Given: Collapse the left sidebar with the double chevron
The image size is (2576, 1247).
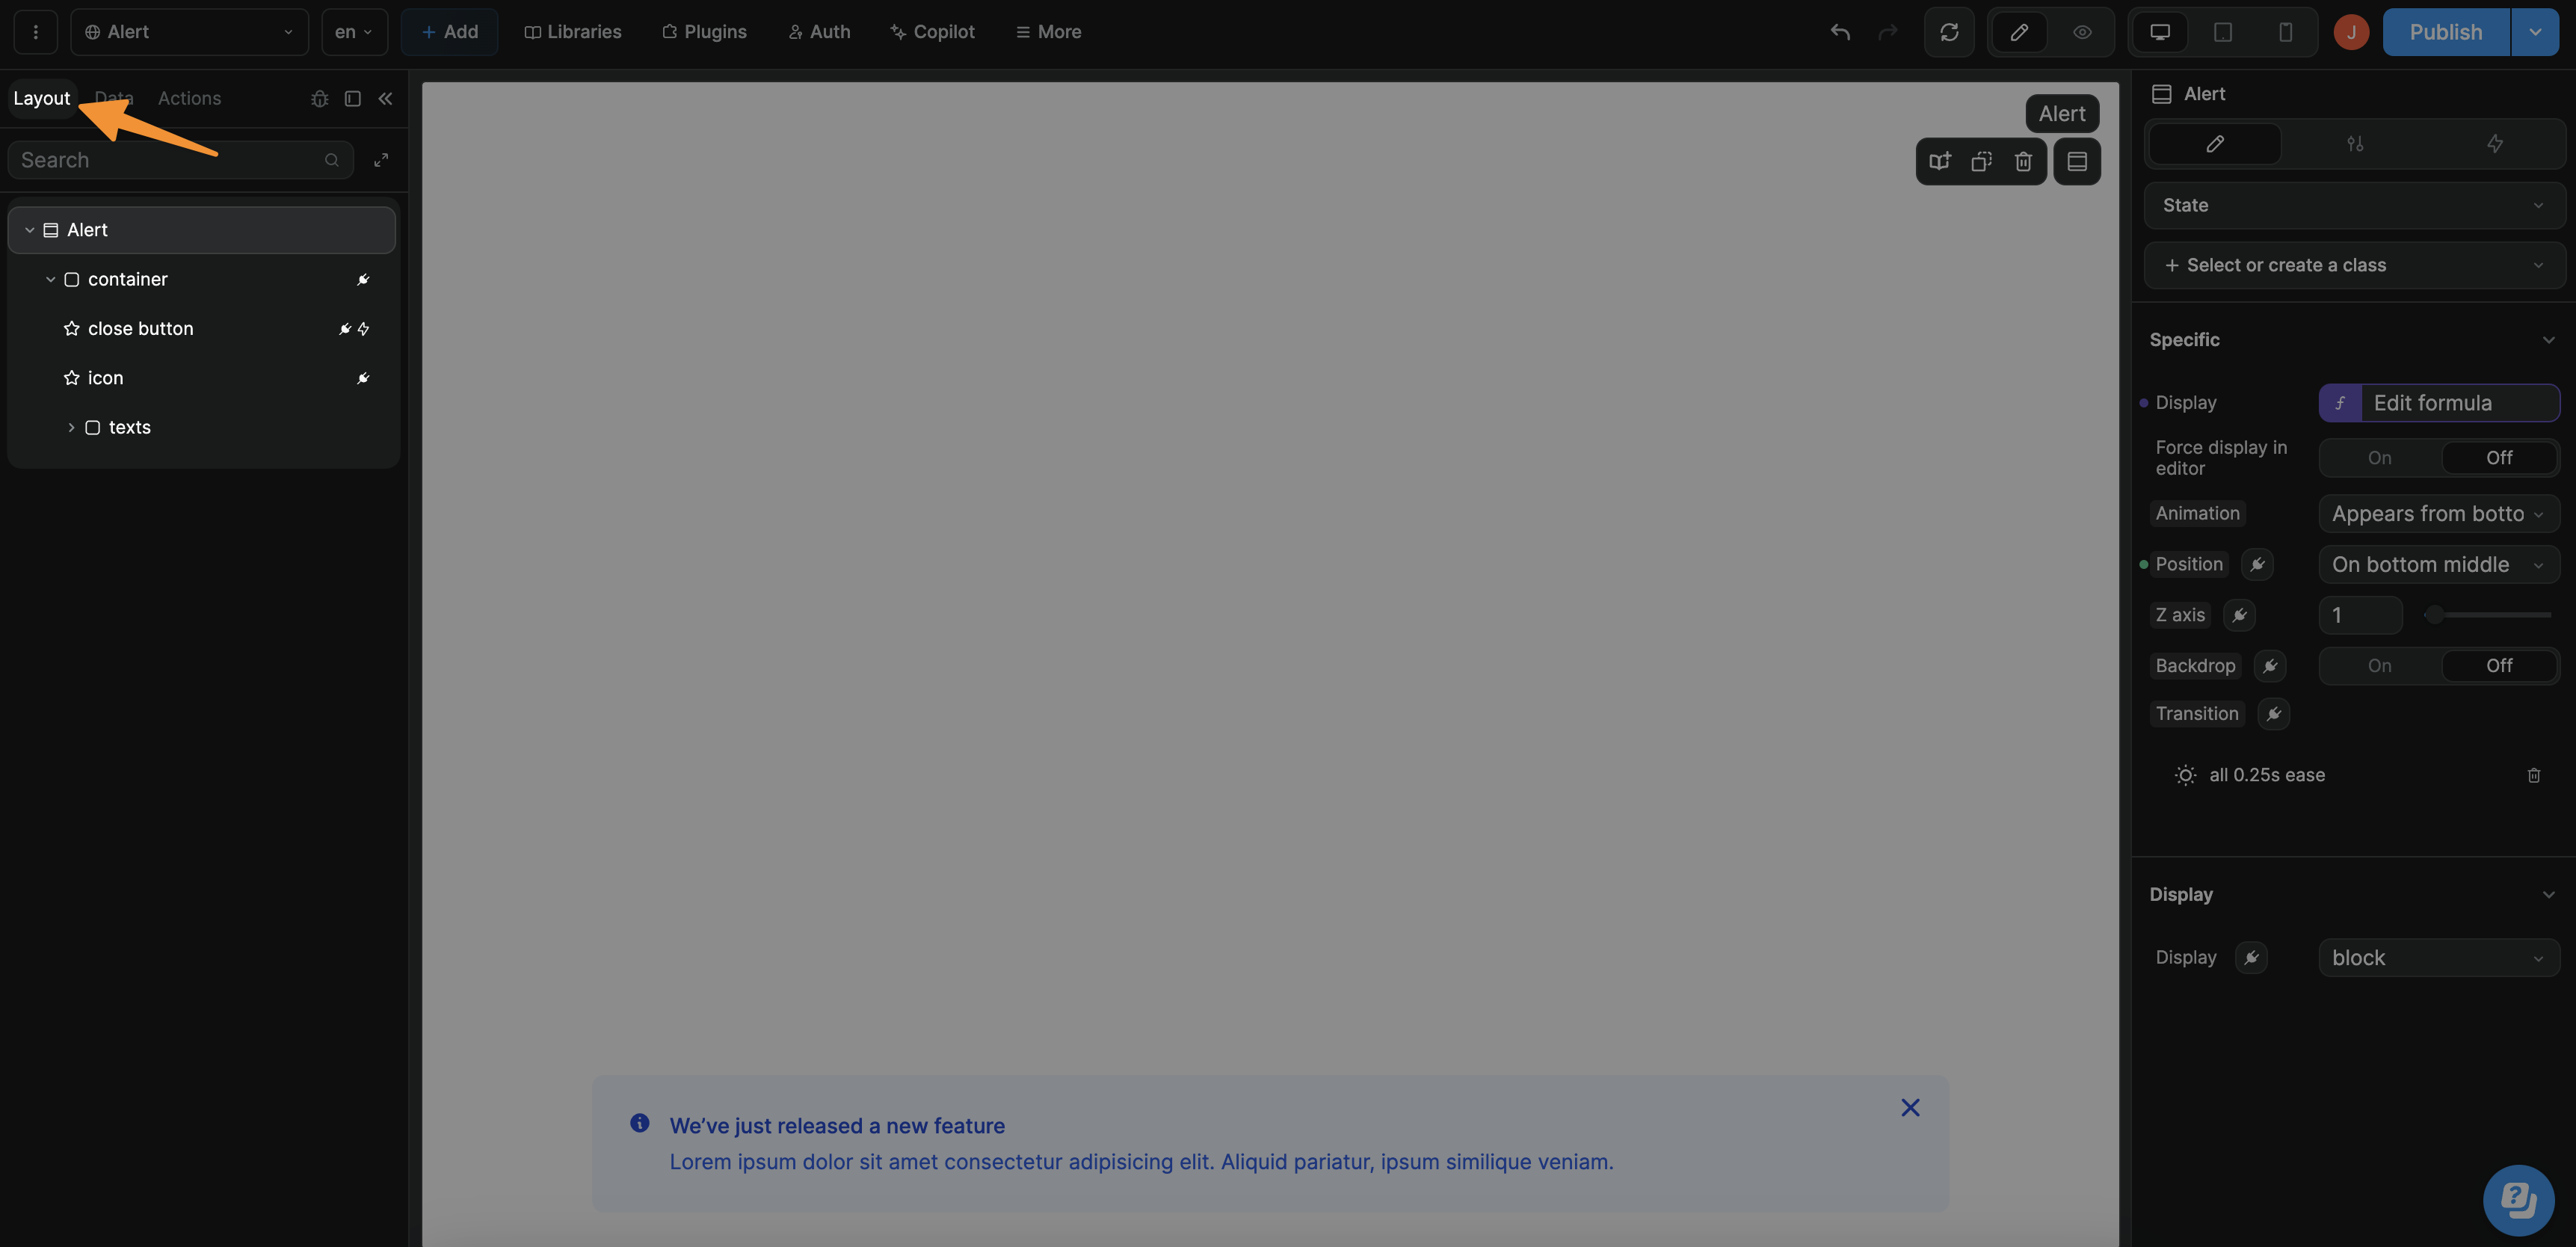Looking at the screenshot, I should [385, 98].
